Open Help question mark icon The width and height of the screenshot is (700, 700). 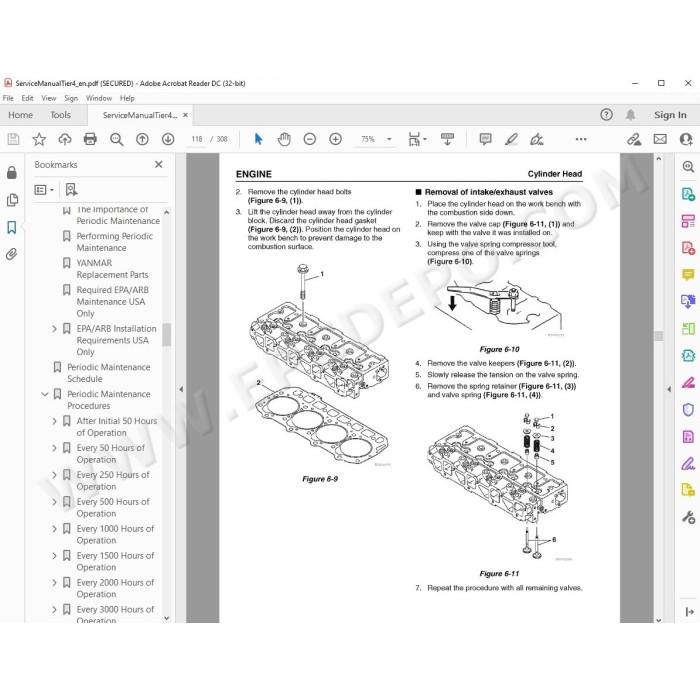coord(606,115)
